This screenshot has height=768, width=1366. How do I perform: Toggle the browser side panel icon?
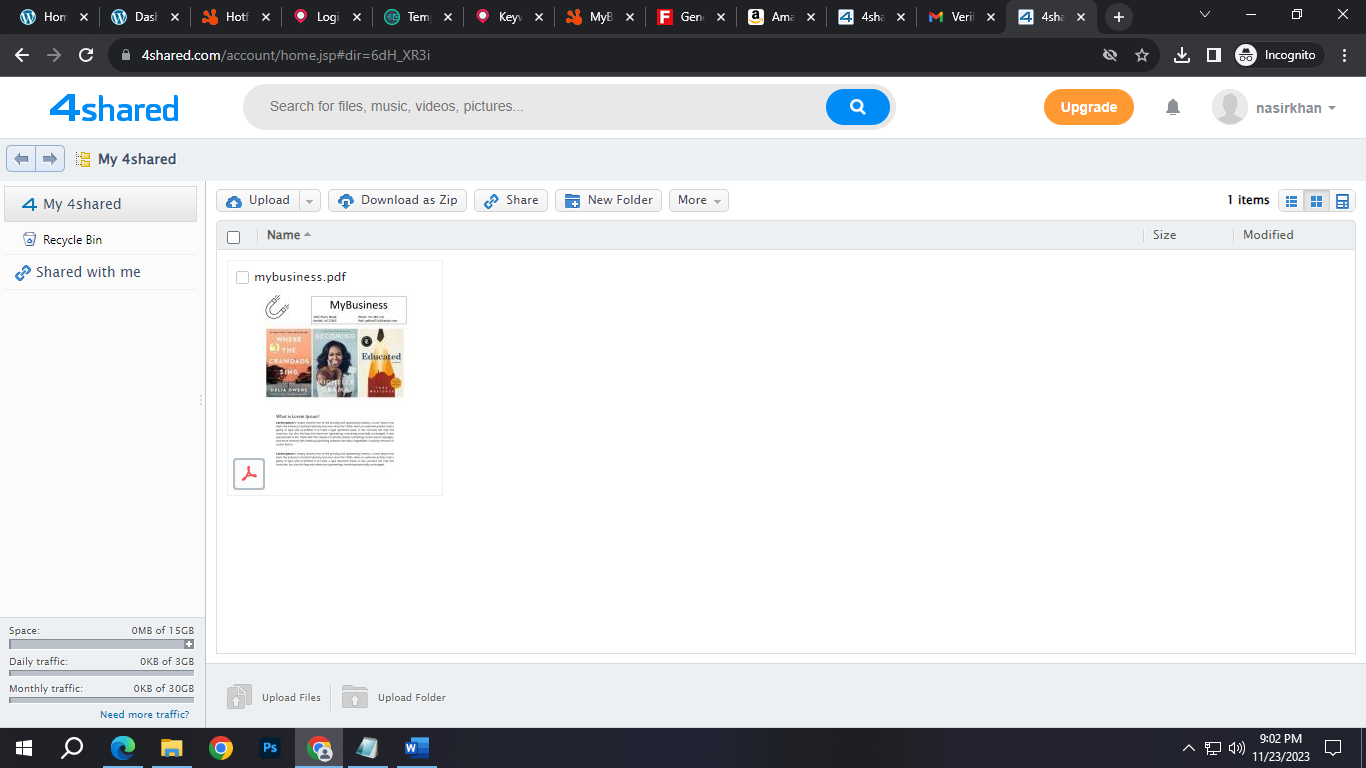1213,55
